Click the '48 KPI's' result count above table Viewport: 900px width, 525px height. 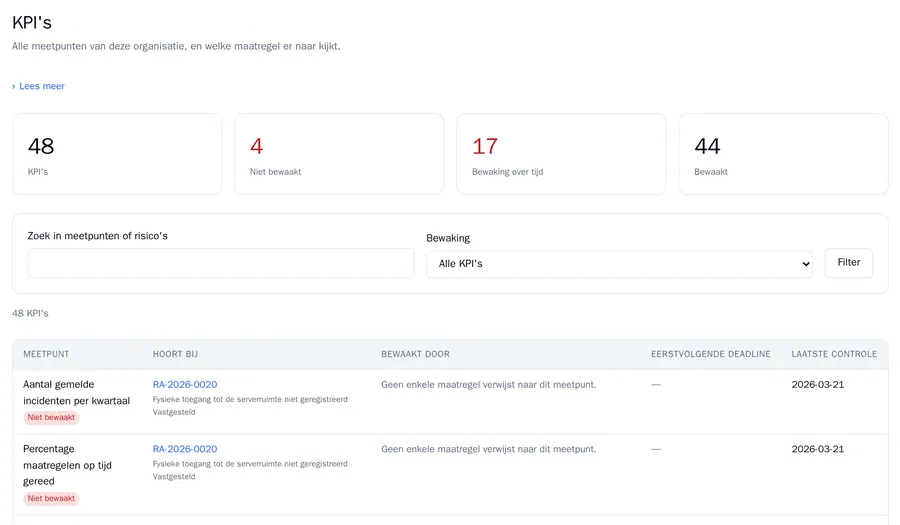[x=30, y=313]
